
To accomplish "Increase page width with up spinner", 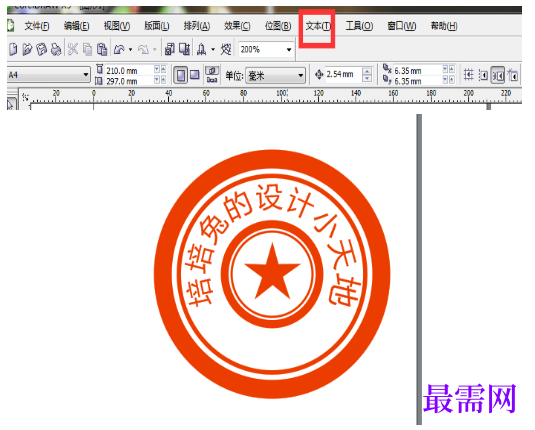I will [163, 69].
